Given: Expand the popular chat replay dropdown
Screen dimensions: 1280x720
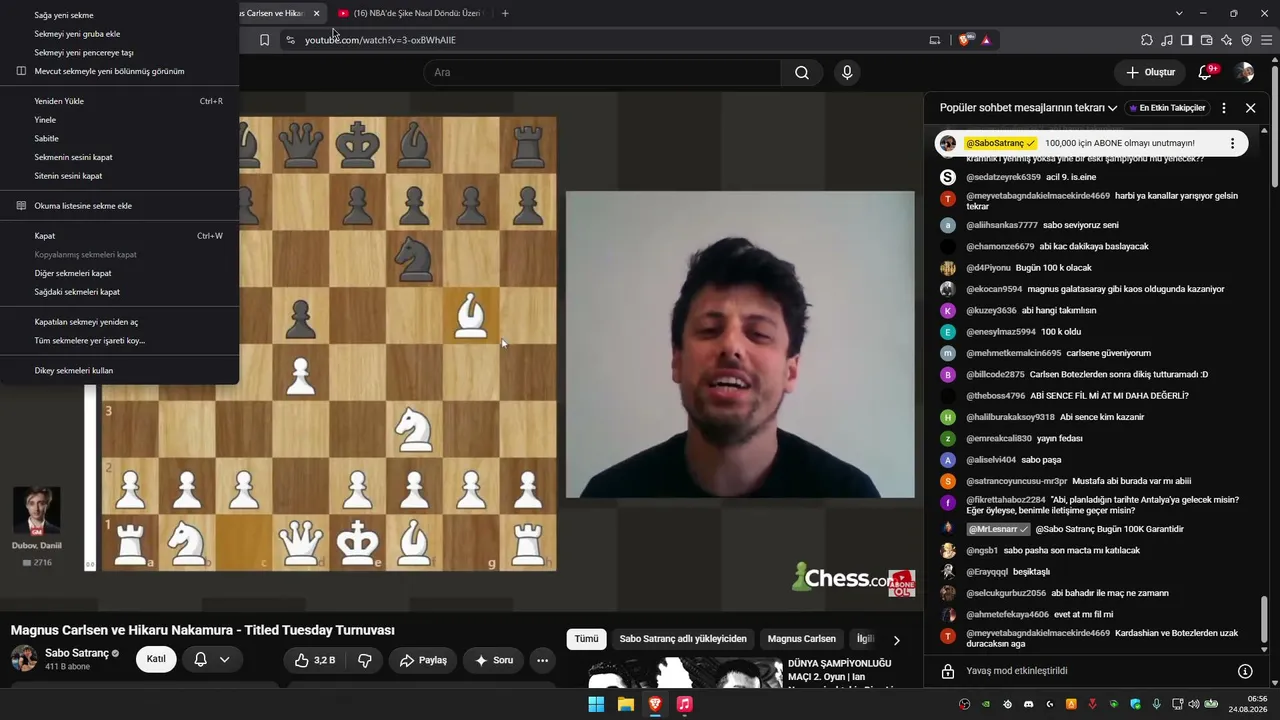Looking at the screenshot, I should (1112, 108).
